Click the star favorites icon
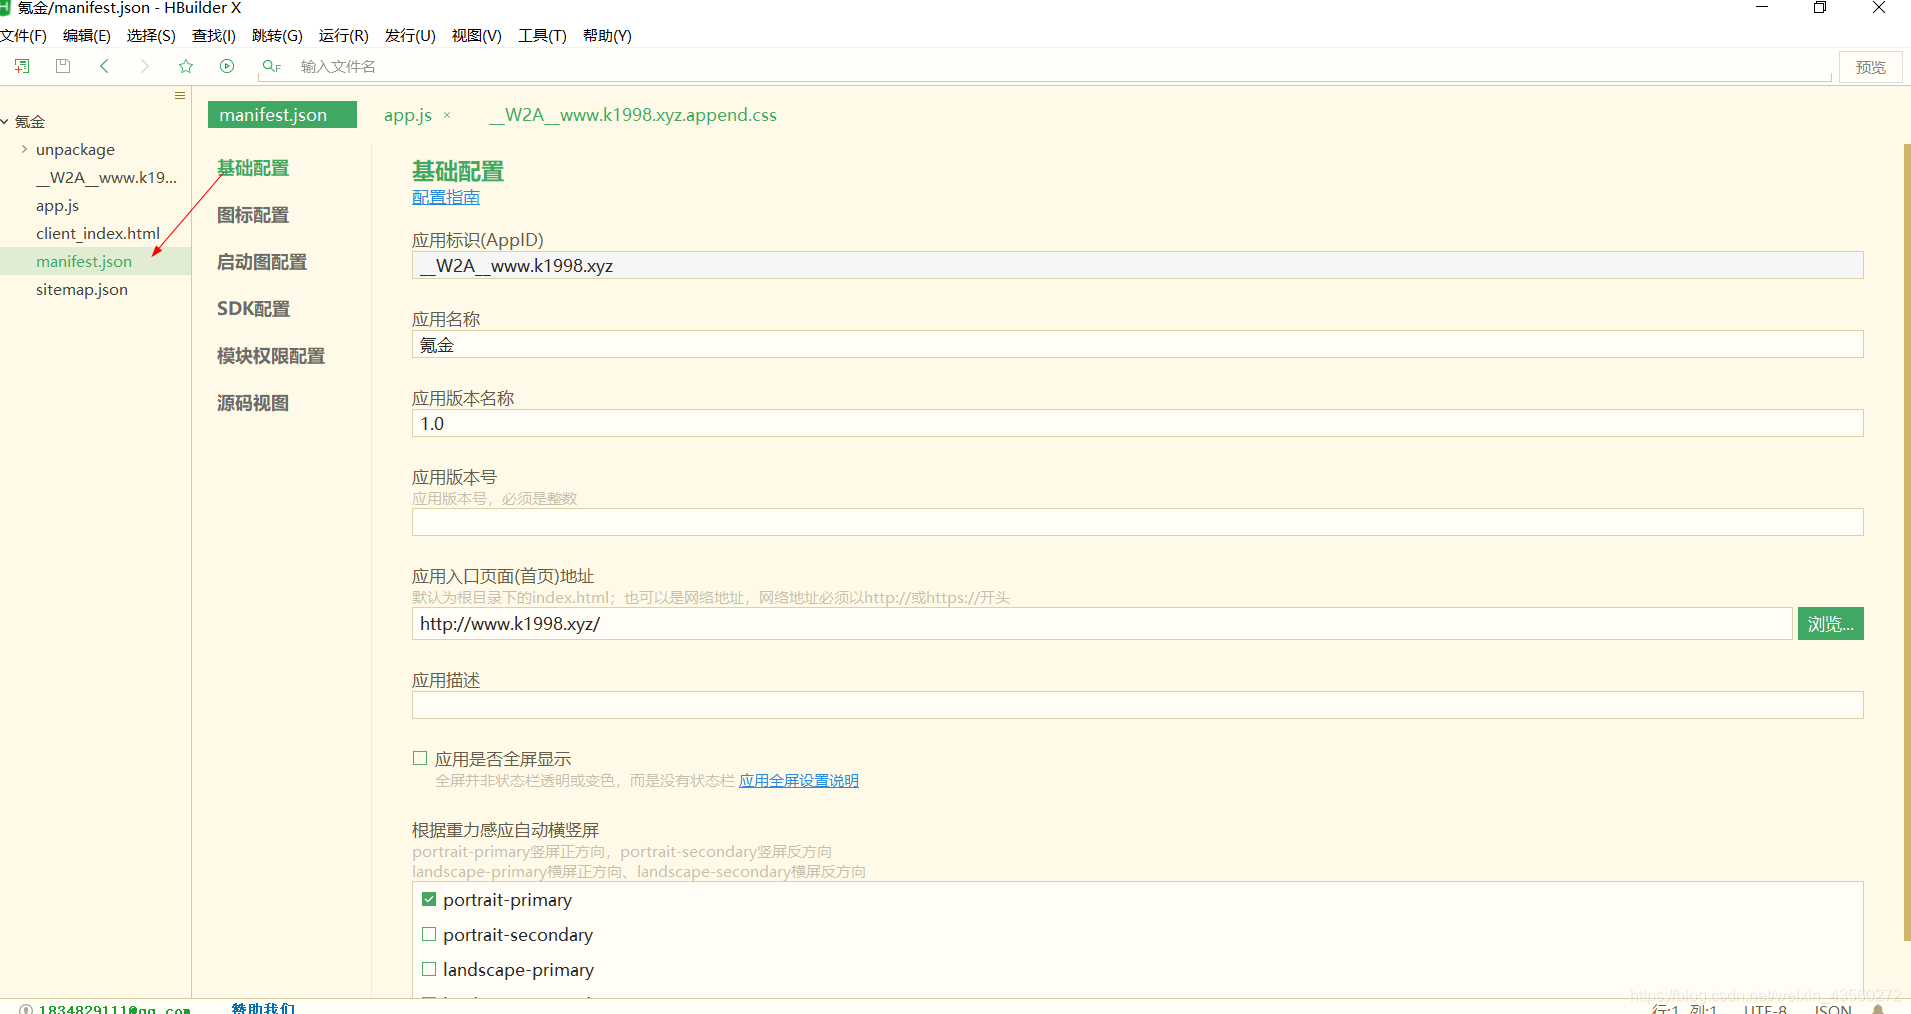1911x1014 pixels. tap(186, 66)
